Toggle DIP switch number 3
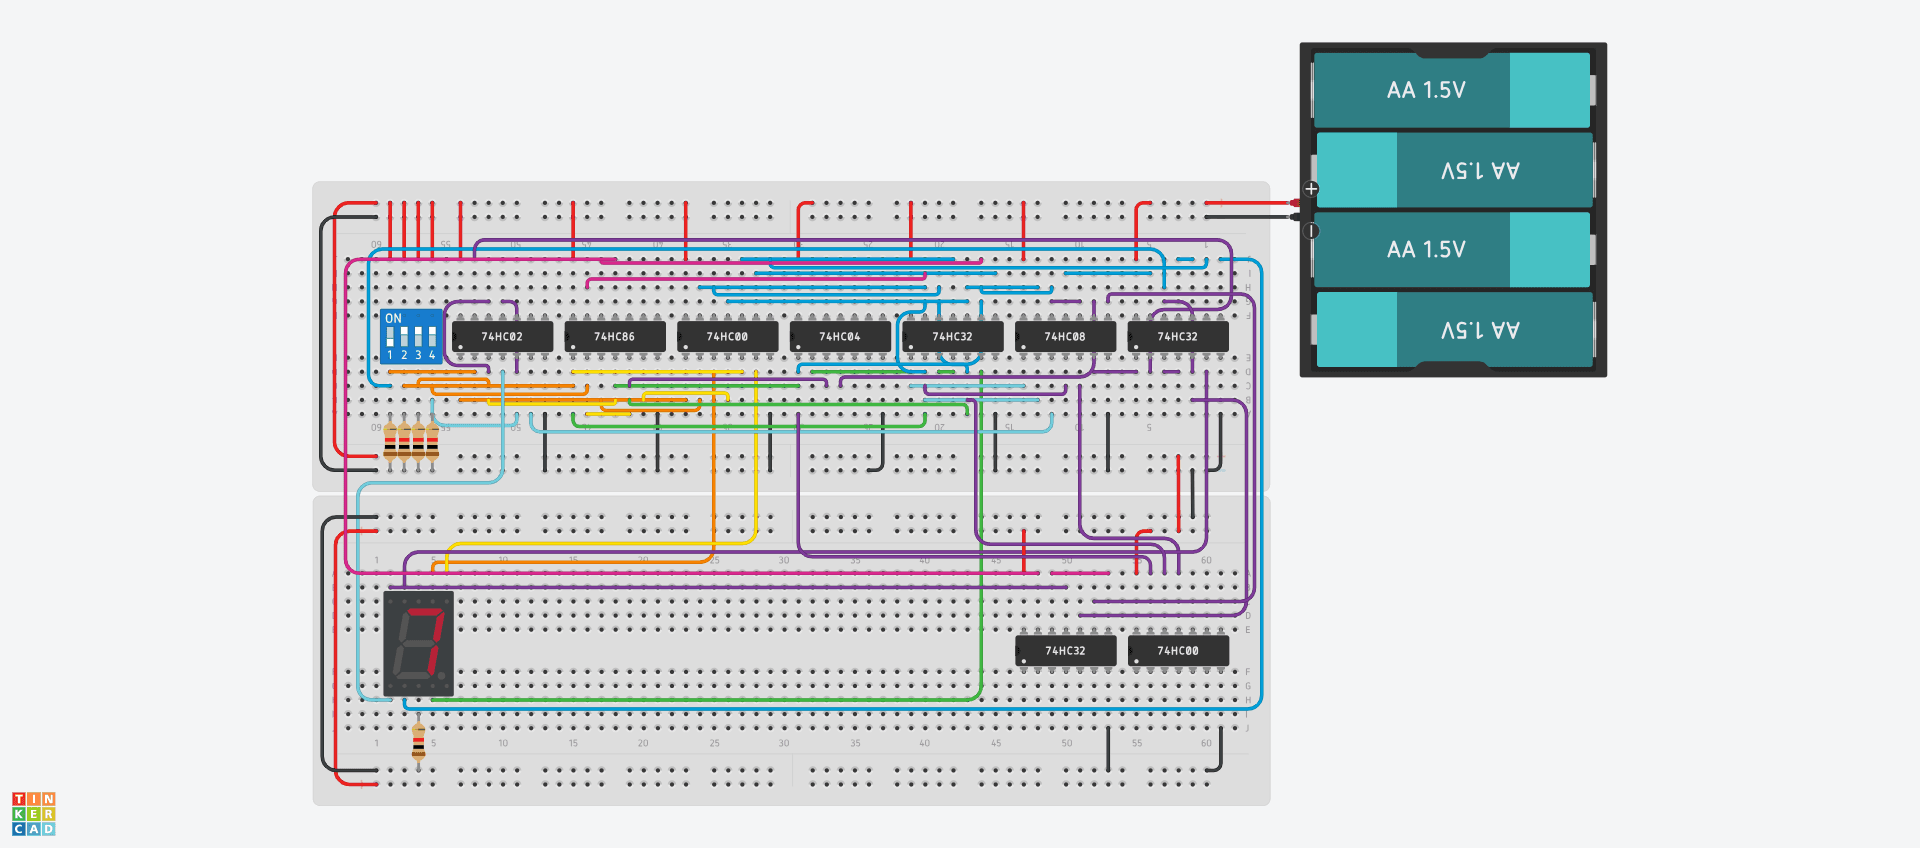Viewport: 1920px width, 848px height. (418, 336)
